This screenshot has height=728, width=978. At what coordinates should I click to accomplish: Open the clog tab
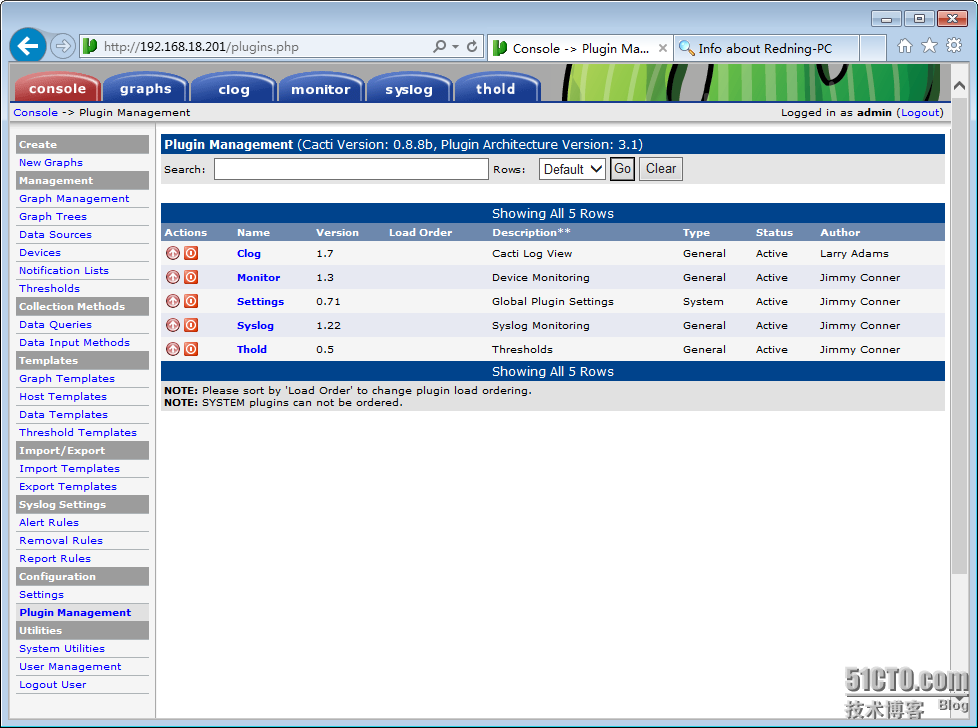(234, 88)
